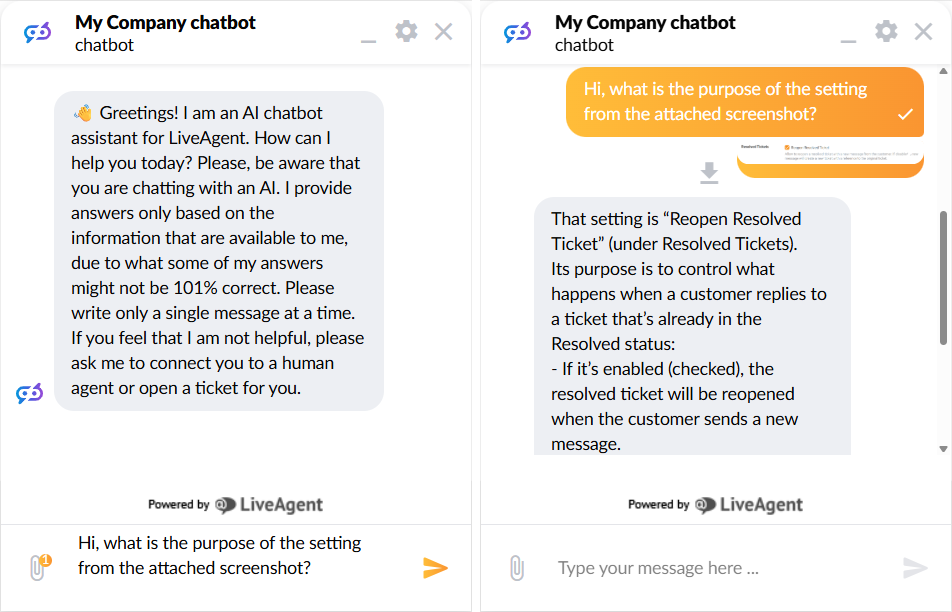Click the paperclip showing the attachment badge
Viewport: 952px width, 612px height.
(39, 568)
